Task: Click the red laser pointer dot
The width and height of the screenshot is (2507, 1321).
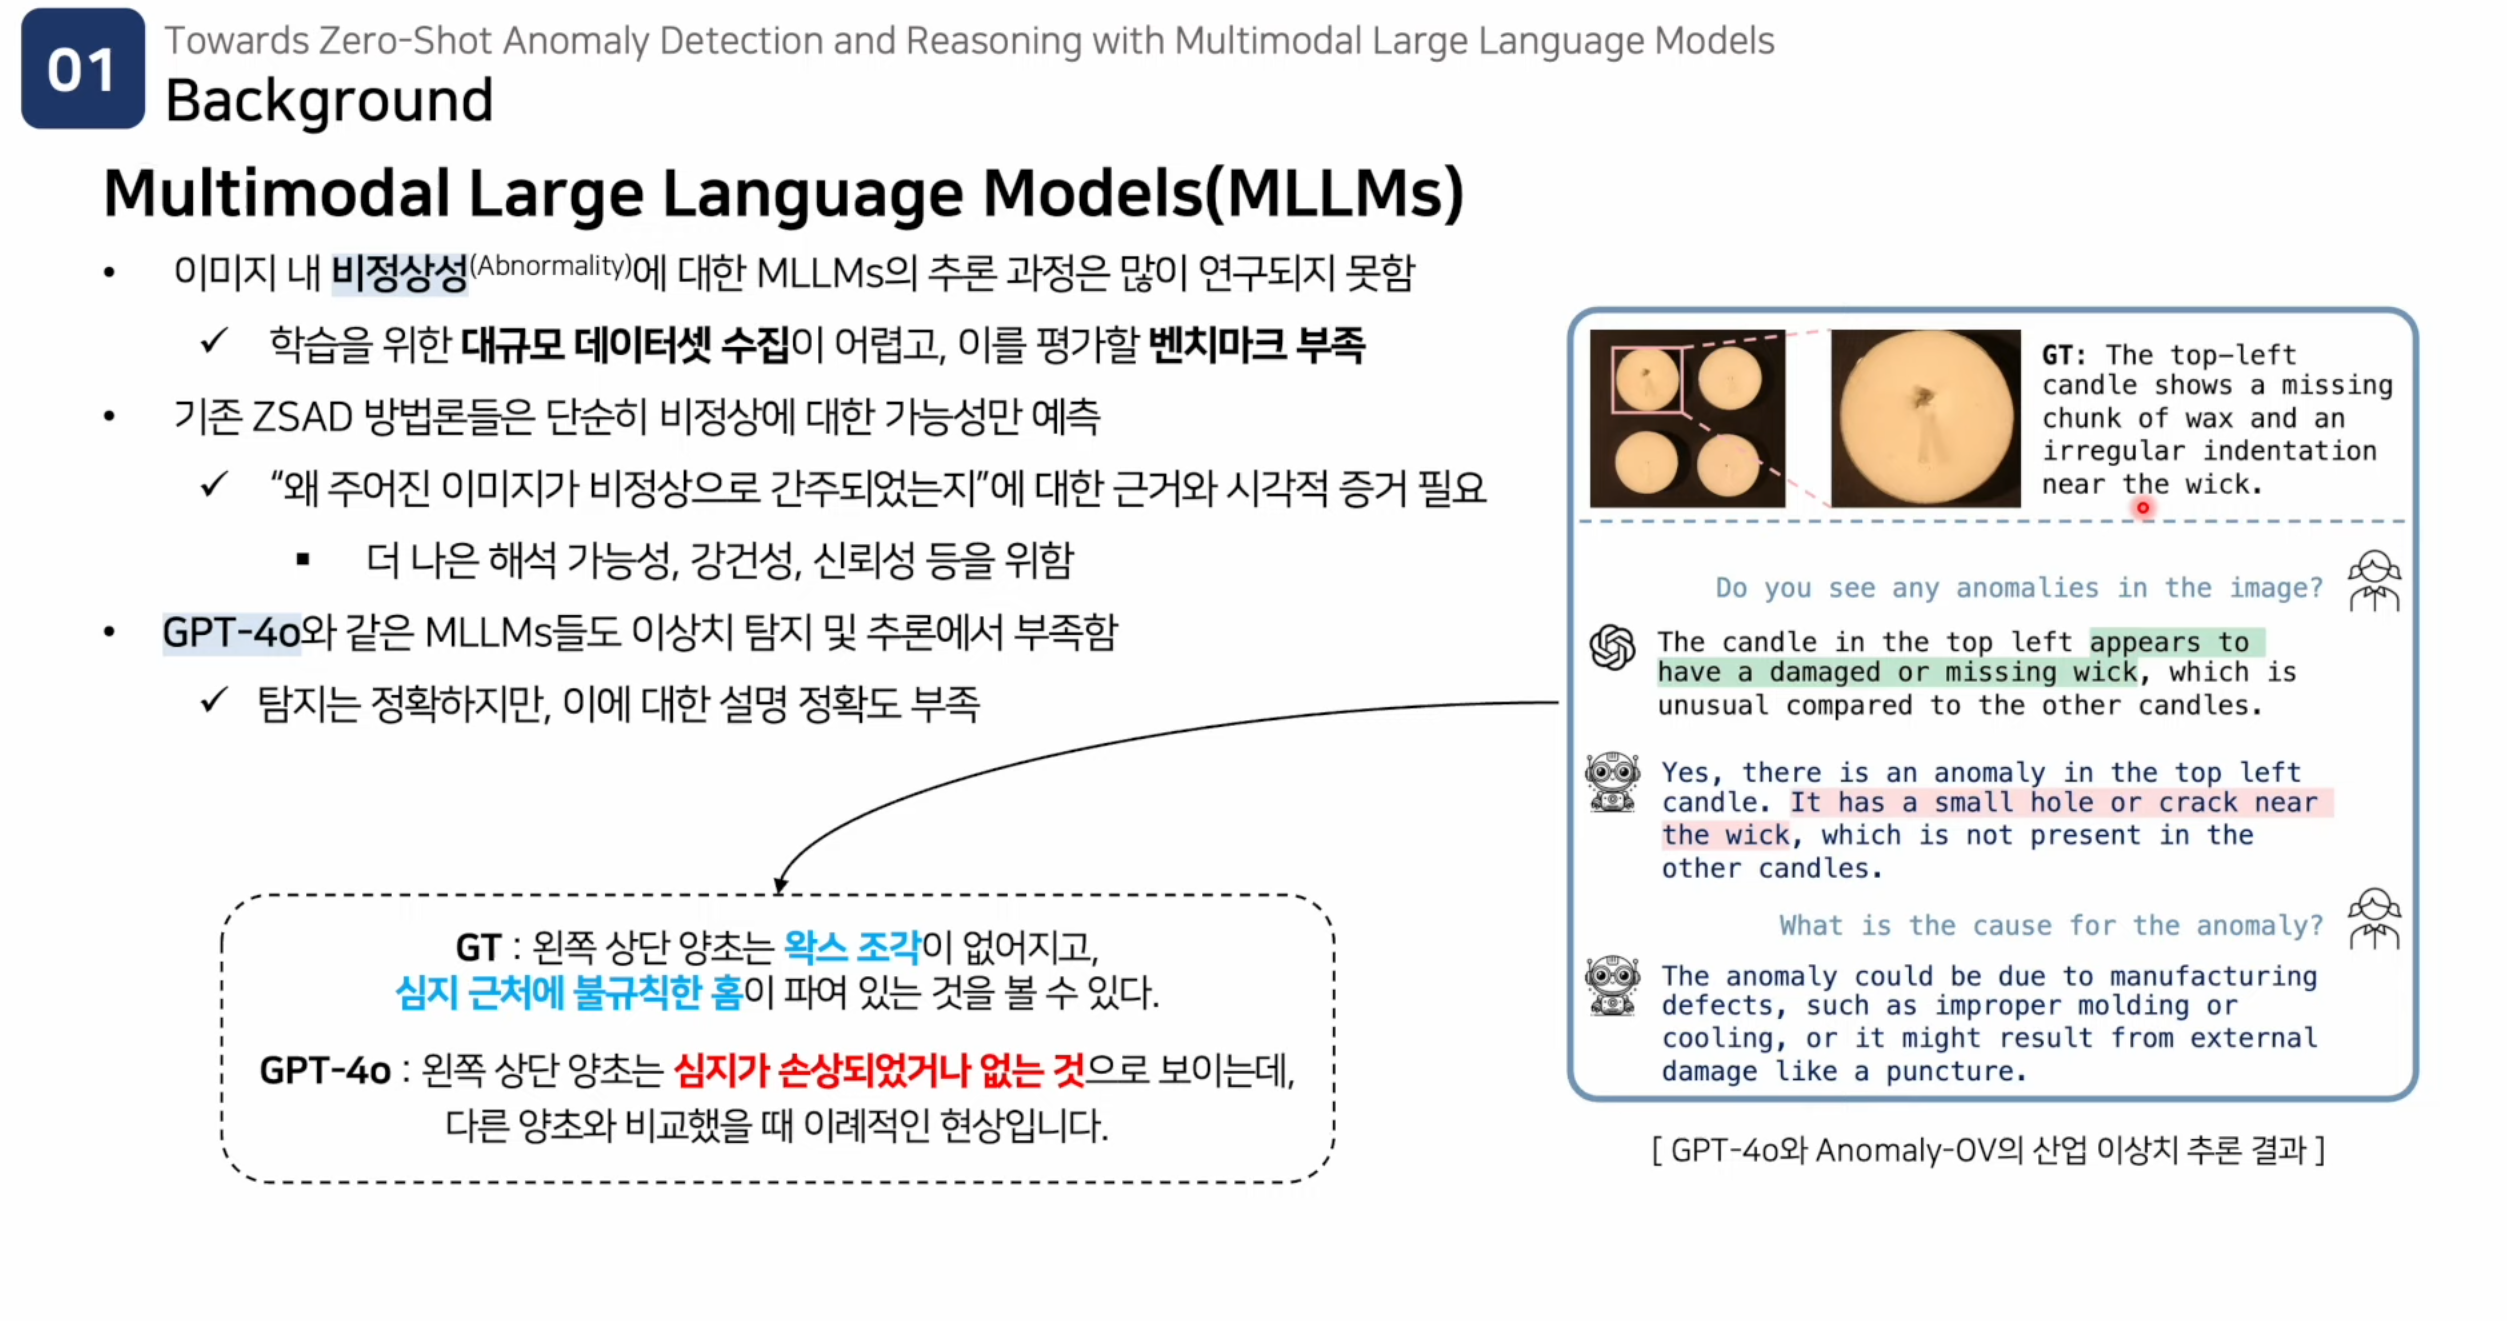Action: 2142,508
